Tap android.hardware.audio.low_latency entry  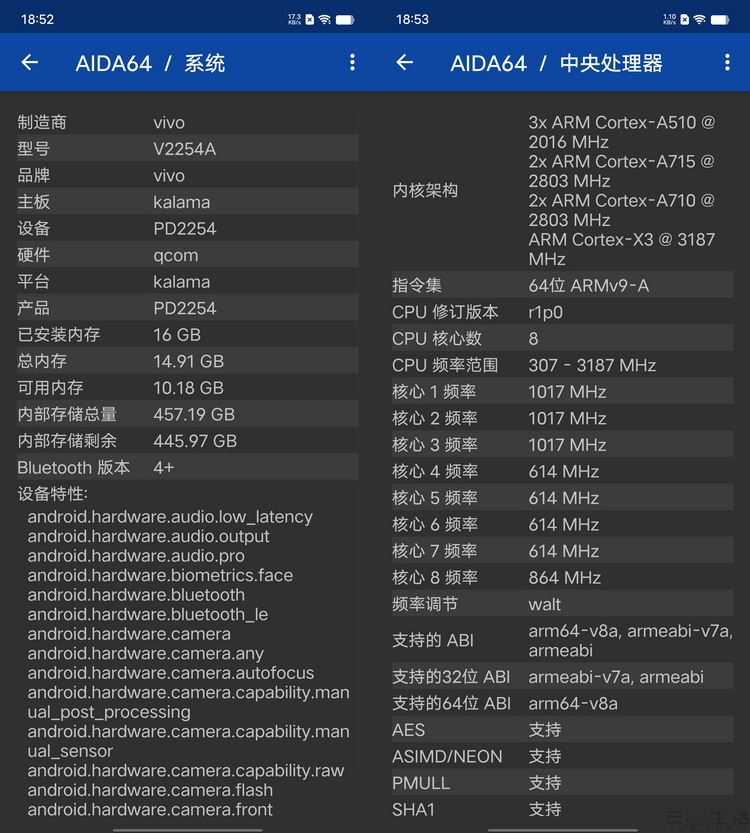click(170, 516)
